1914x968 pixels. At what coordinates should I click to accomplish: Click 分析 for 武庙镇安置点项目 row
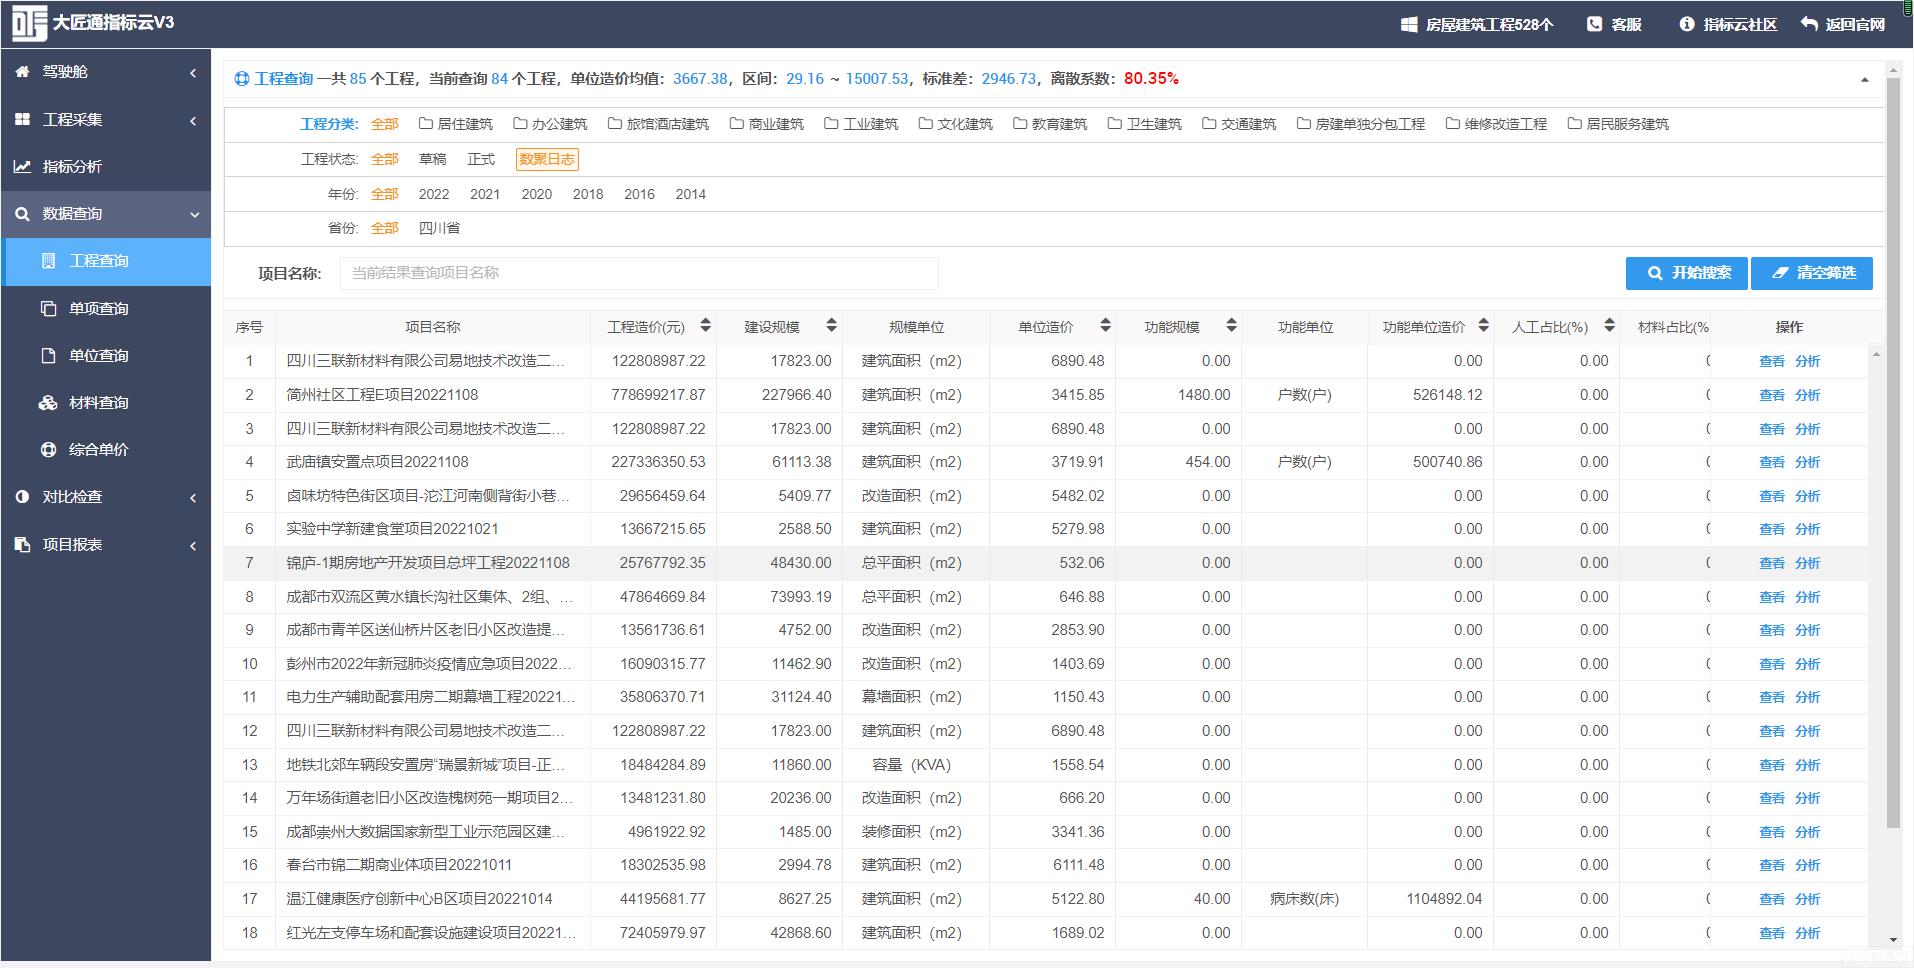(1807, 462)
